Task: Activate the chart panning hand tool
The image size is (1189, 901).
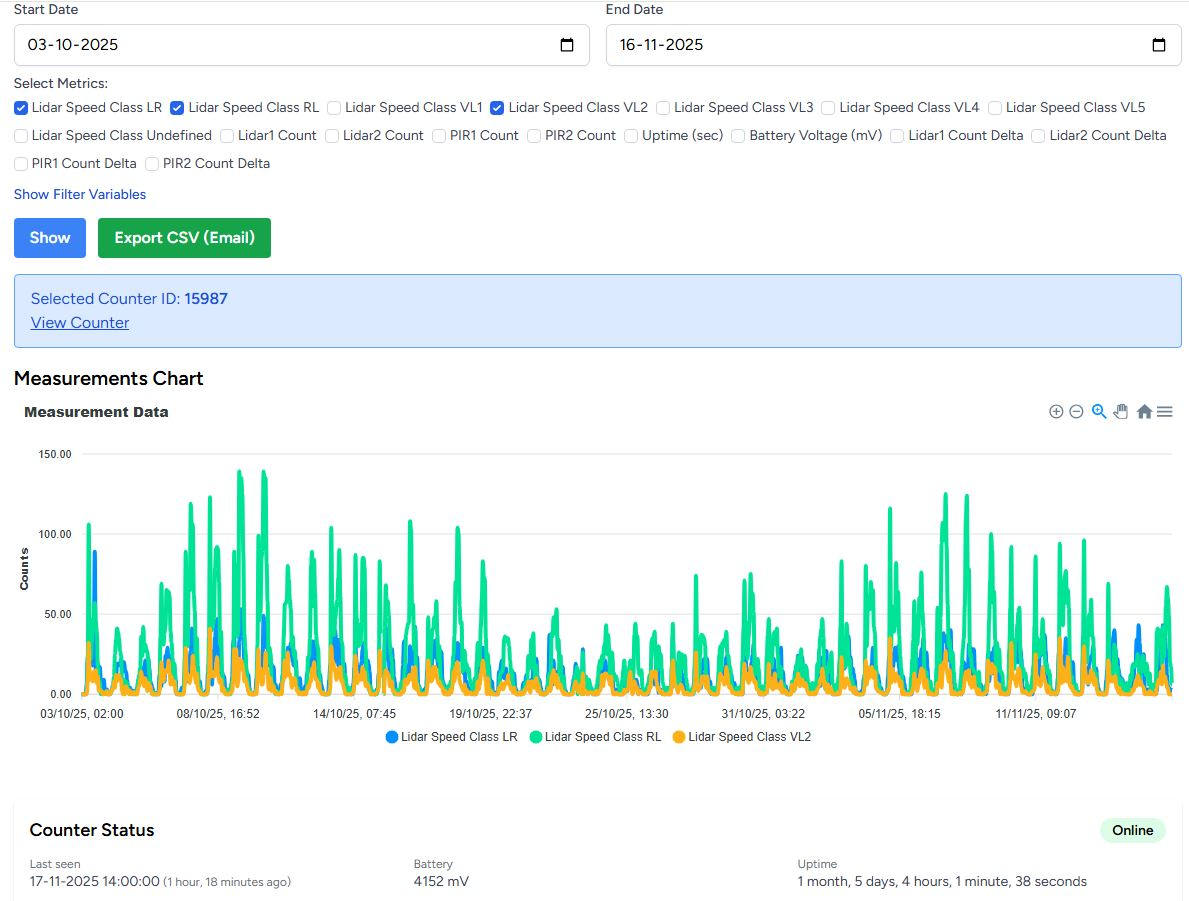Action: click(1121, 412)
